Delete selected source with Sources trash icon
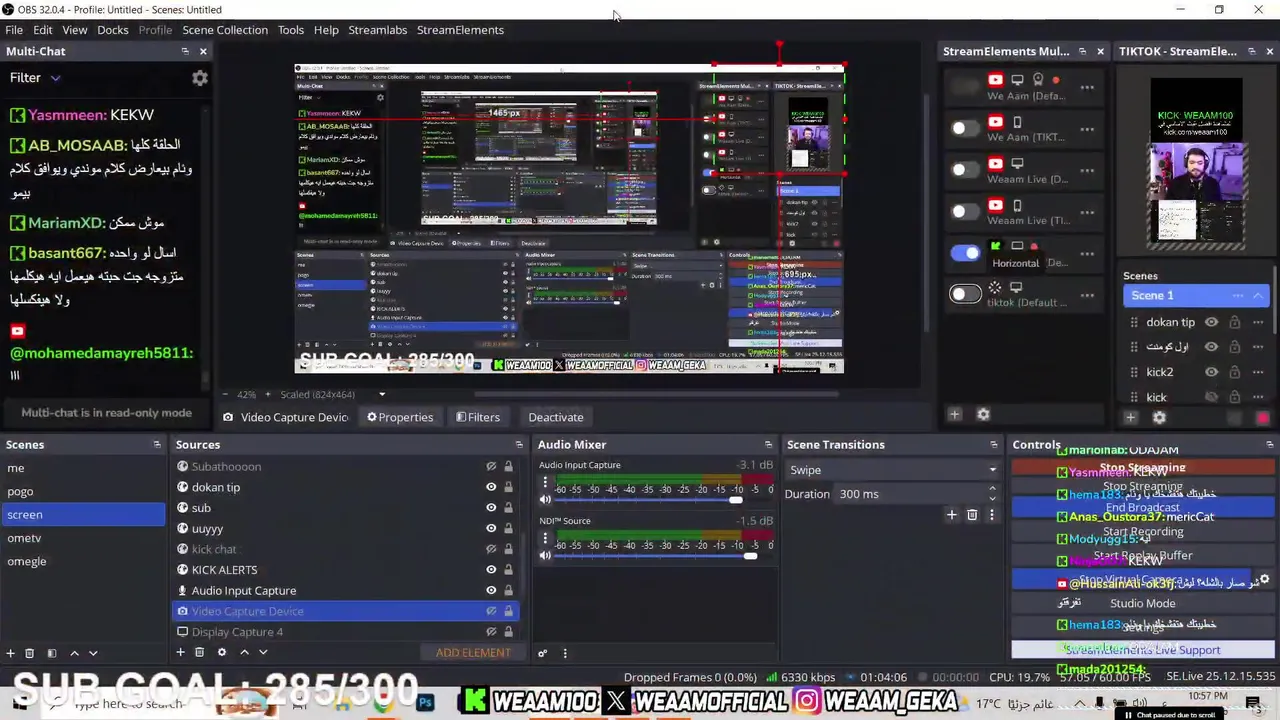This screenshot has width=1280, height=720. coord(199,652)
